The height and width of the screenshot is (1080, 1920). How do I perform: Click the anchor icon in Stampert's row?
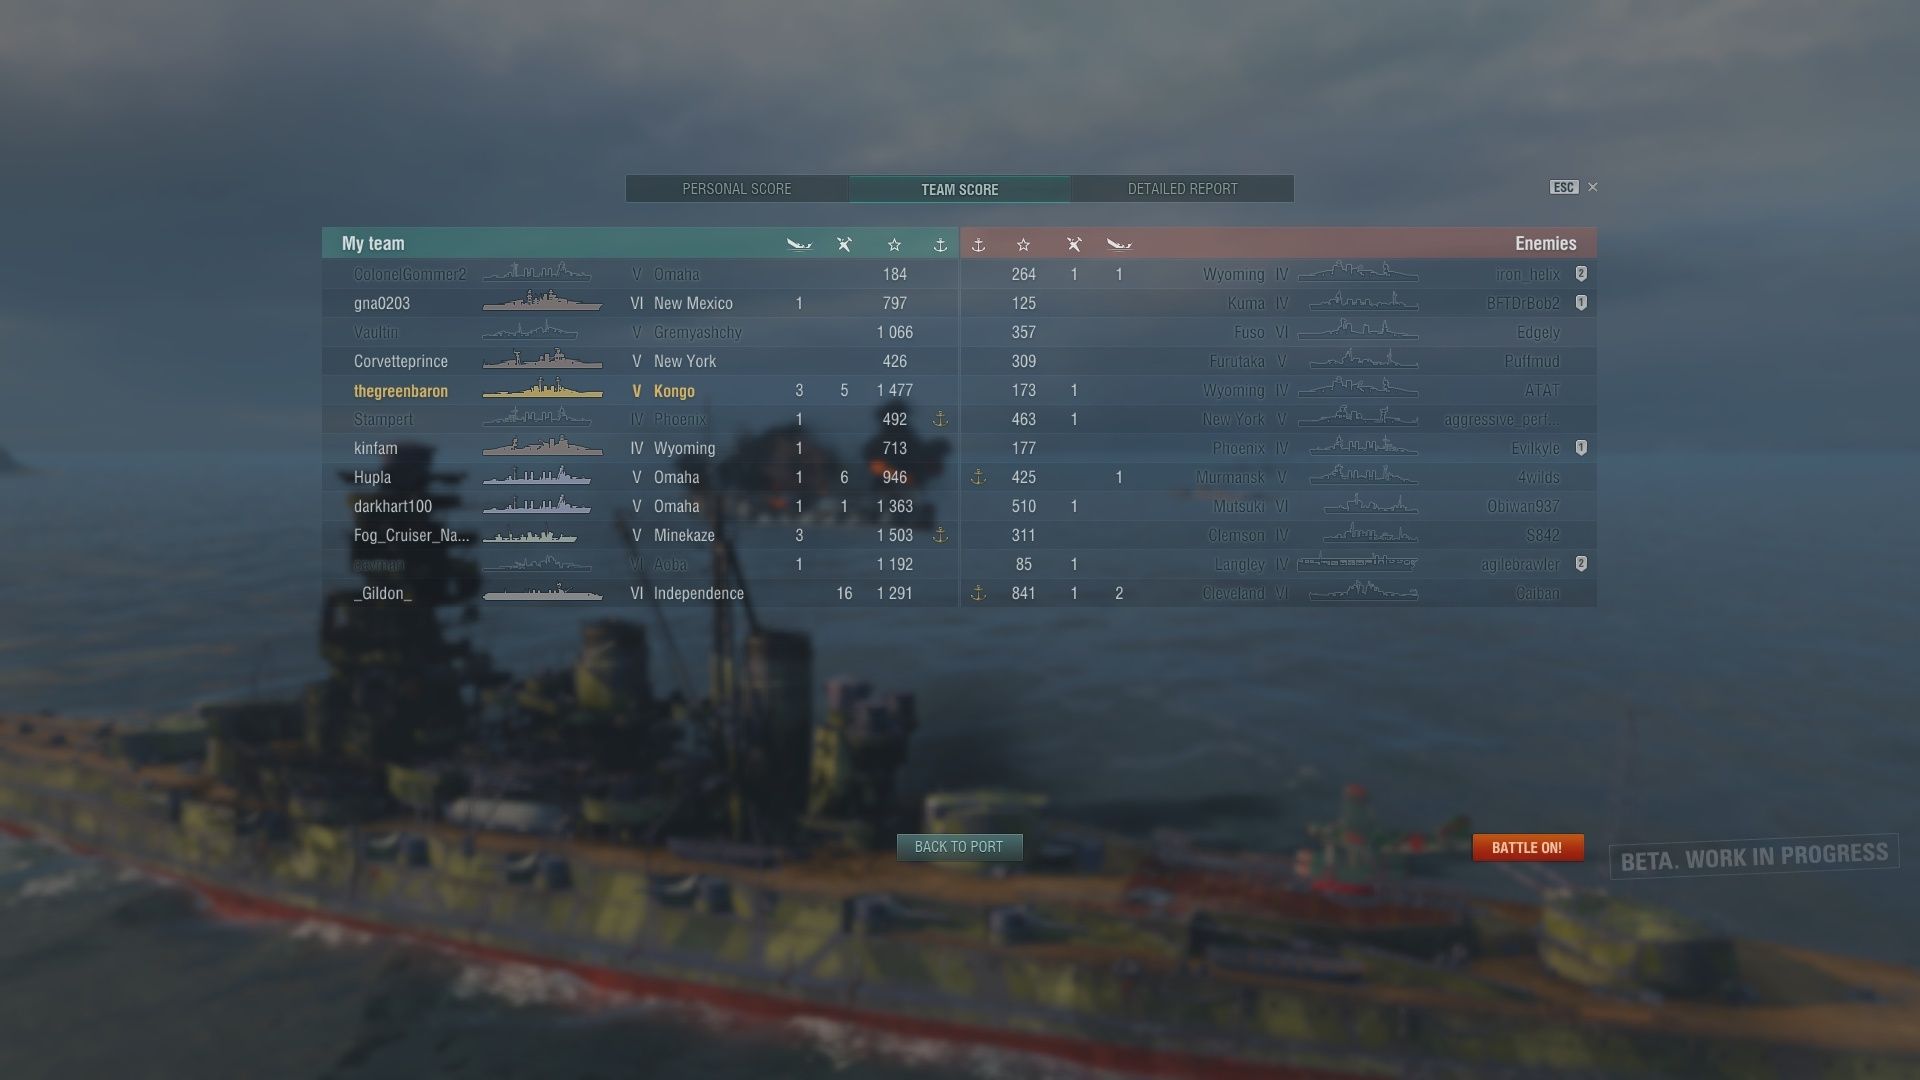940,419
